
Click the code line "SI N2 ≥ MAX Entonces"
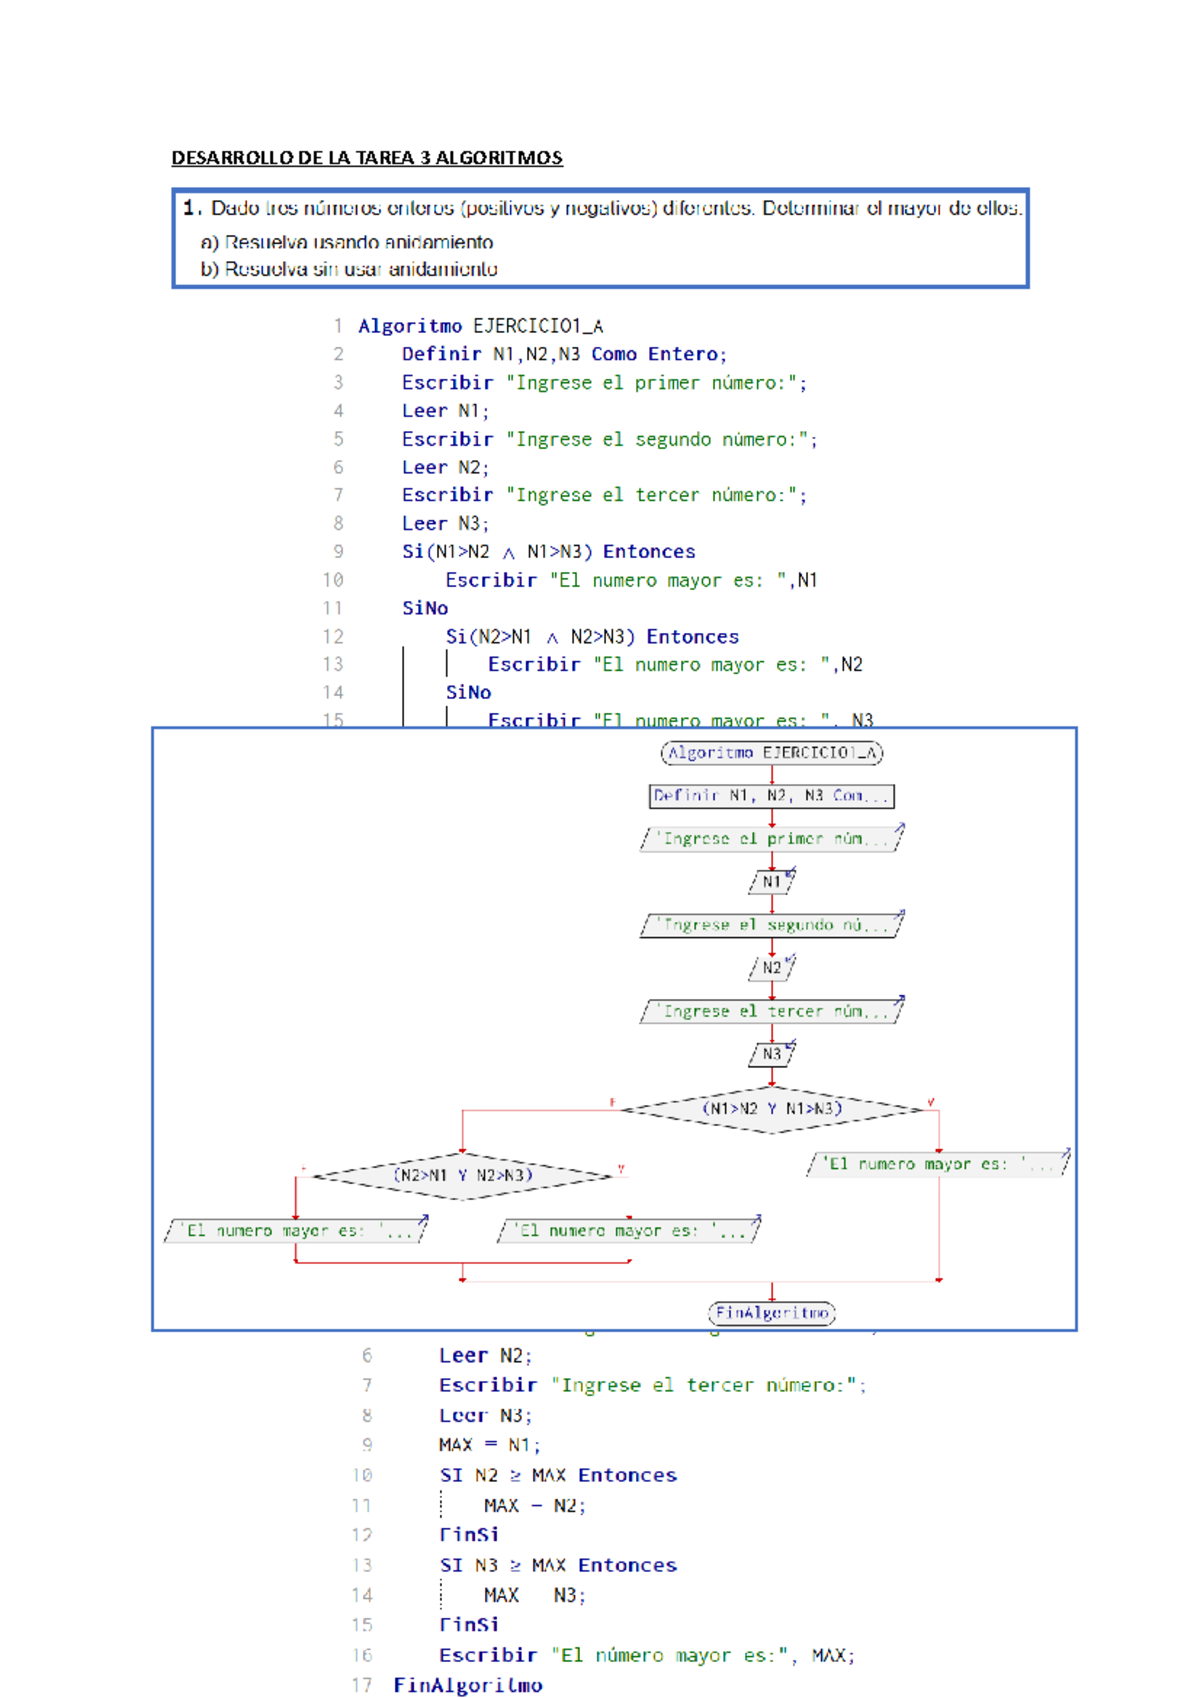[558, 1475]
